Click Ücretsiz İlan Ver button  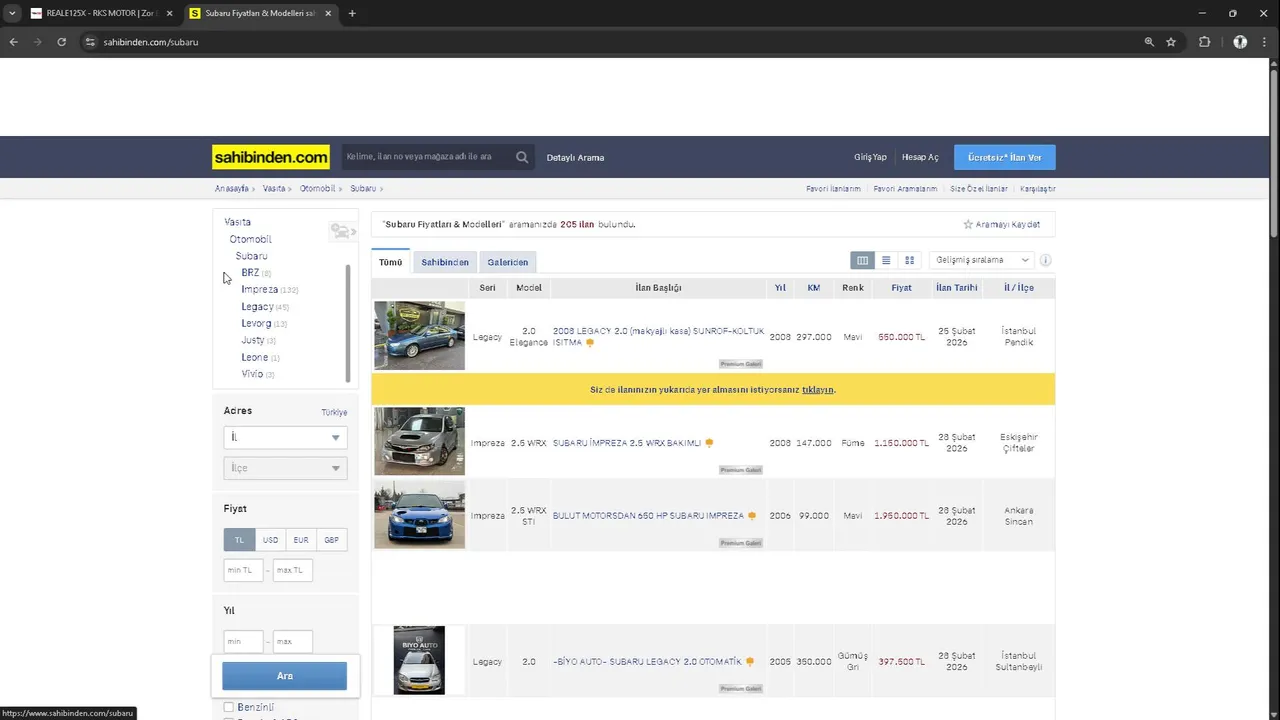point(1004,157)
